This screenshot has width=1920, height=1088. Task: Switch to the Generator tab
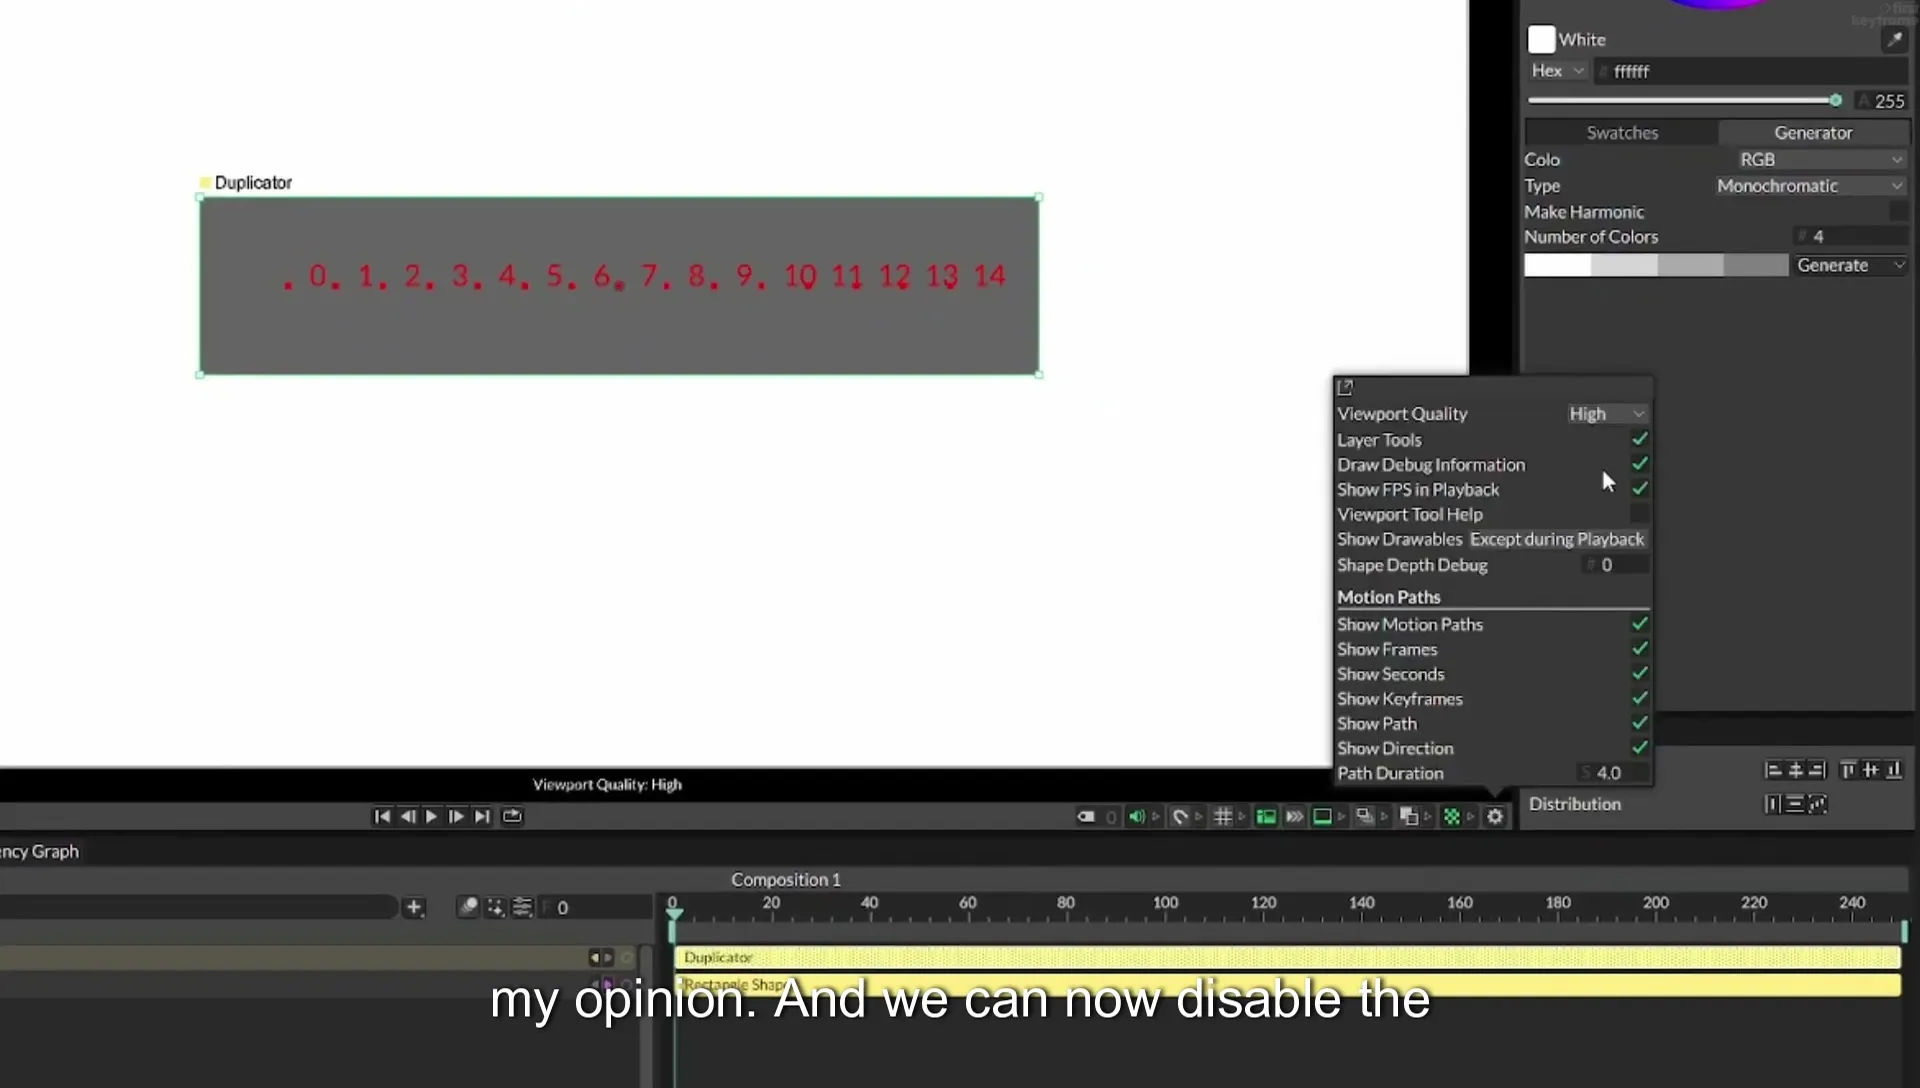point(1813,133)
